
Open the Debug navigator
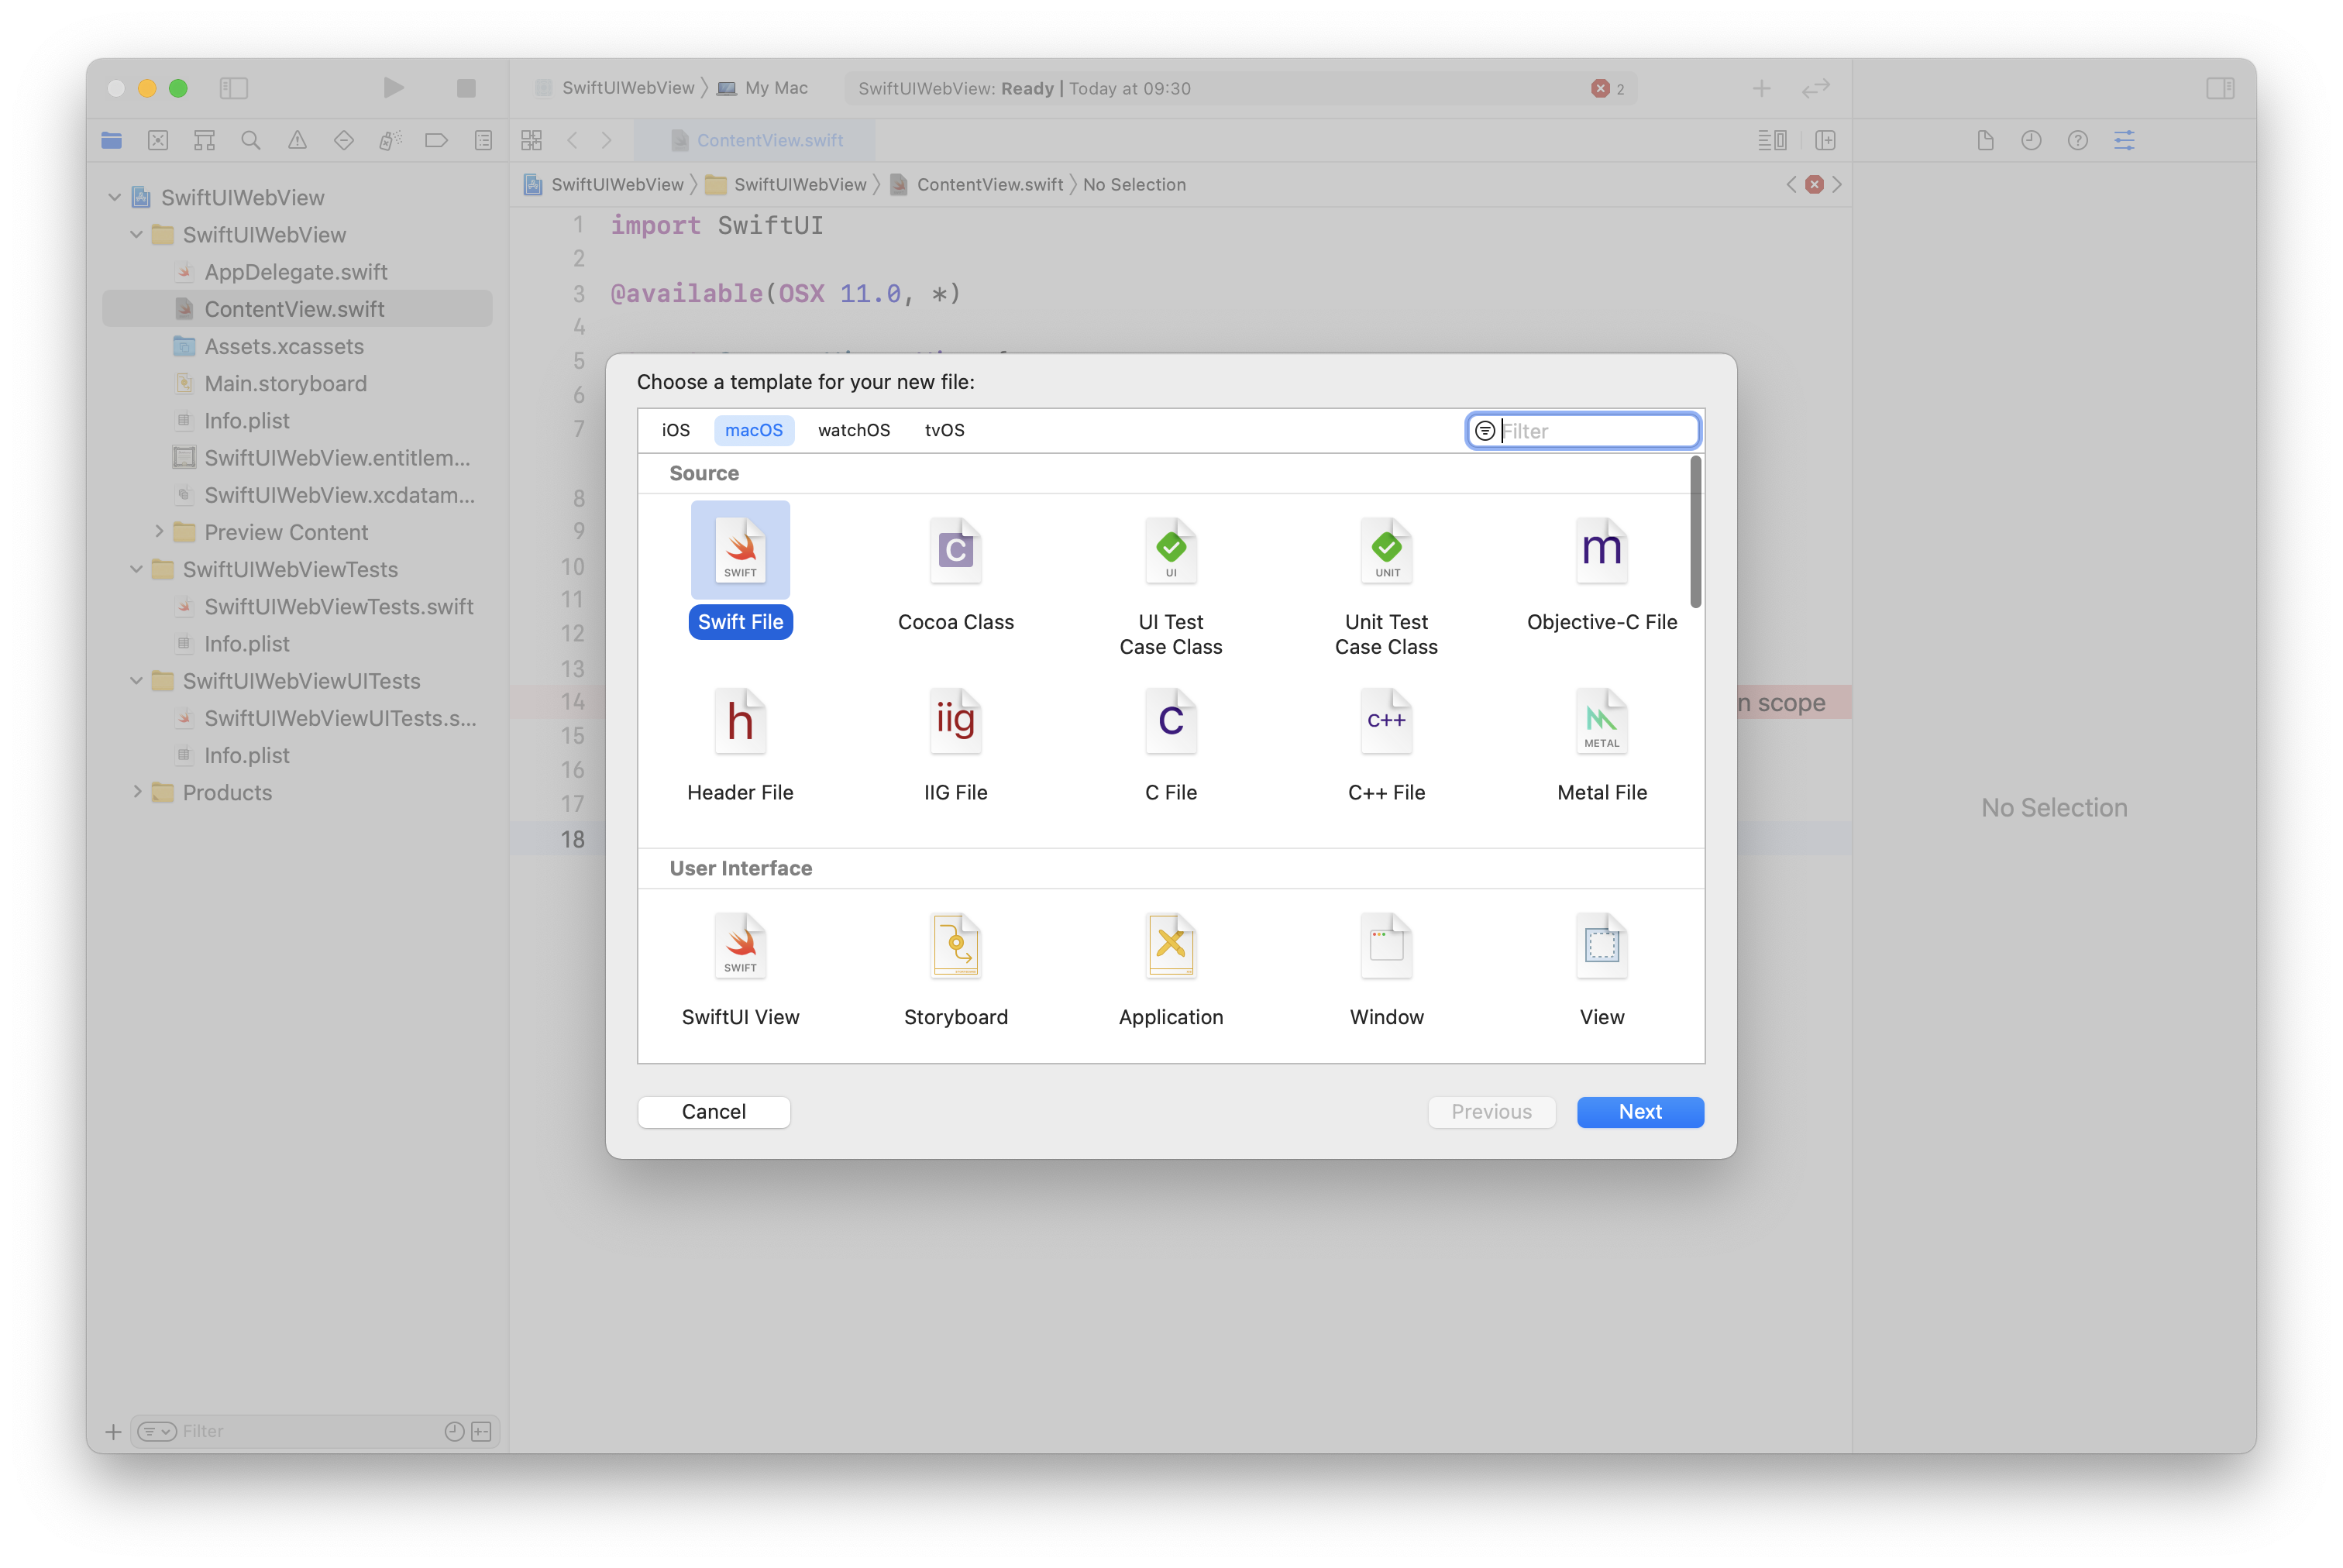390,140
